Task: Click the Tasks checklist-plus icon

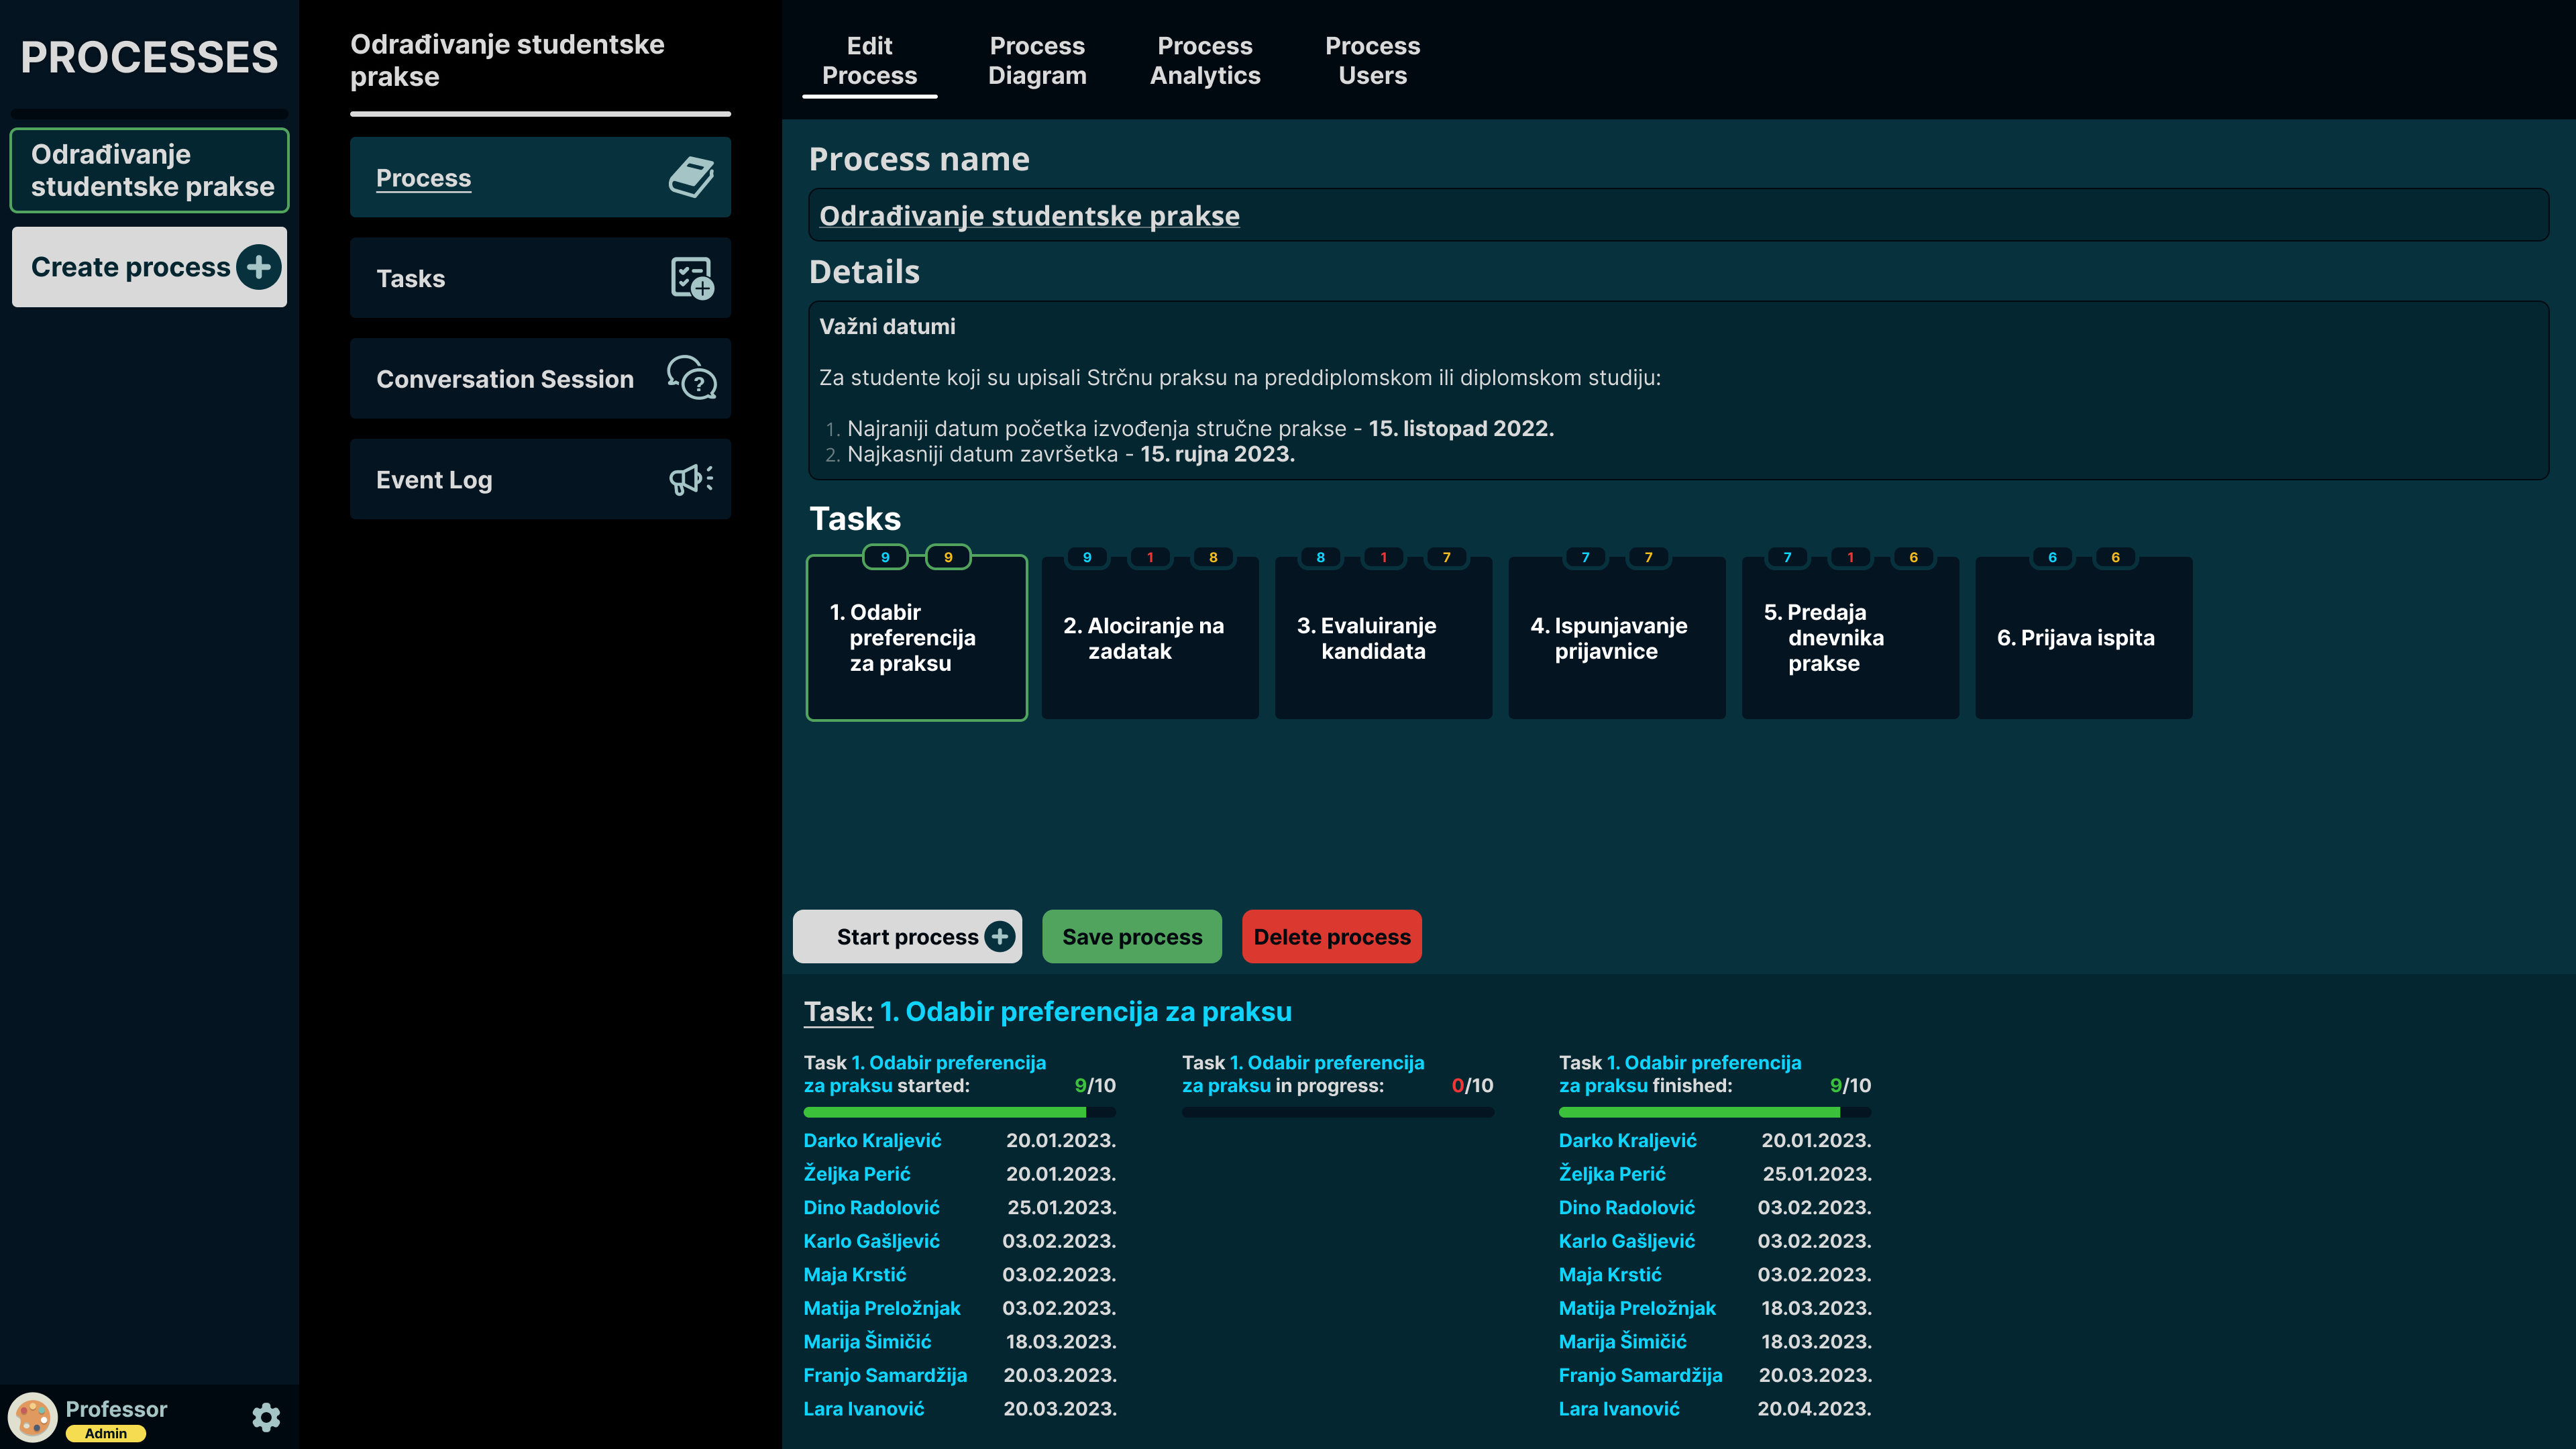Action: coord(691,278)
